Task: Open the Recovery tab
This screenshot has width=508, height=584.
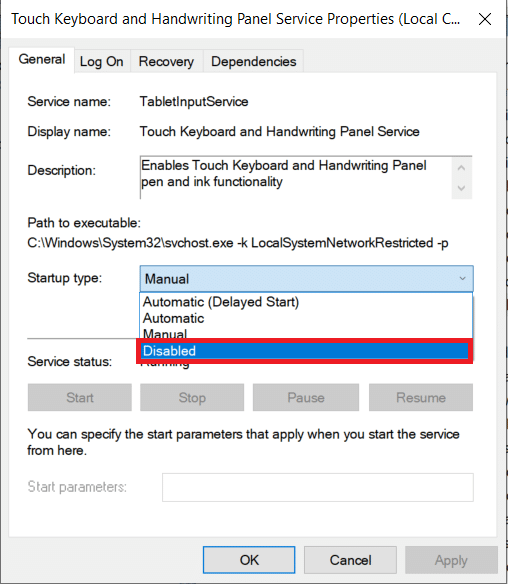Action: pyautogui.click(x=166, y=61)
